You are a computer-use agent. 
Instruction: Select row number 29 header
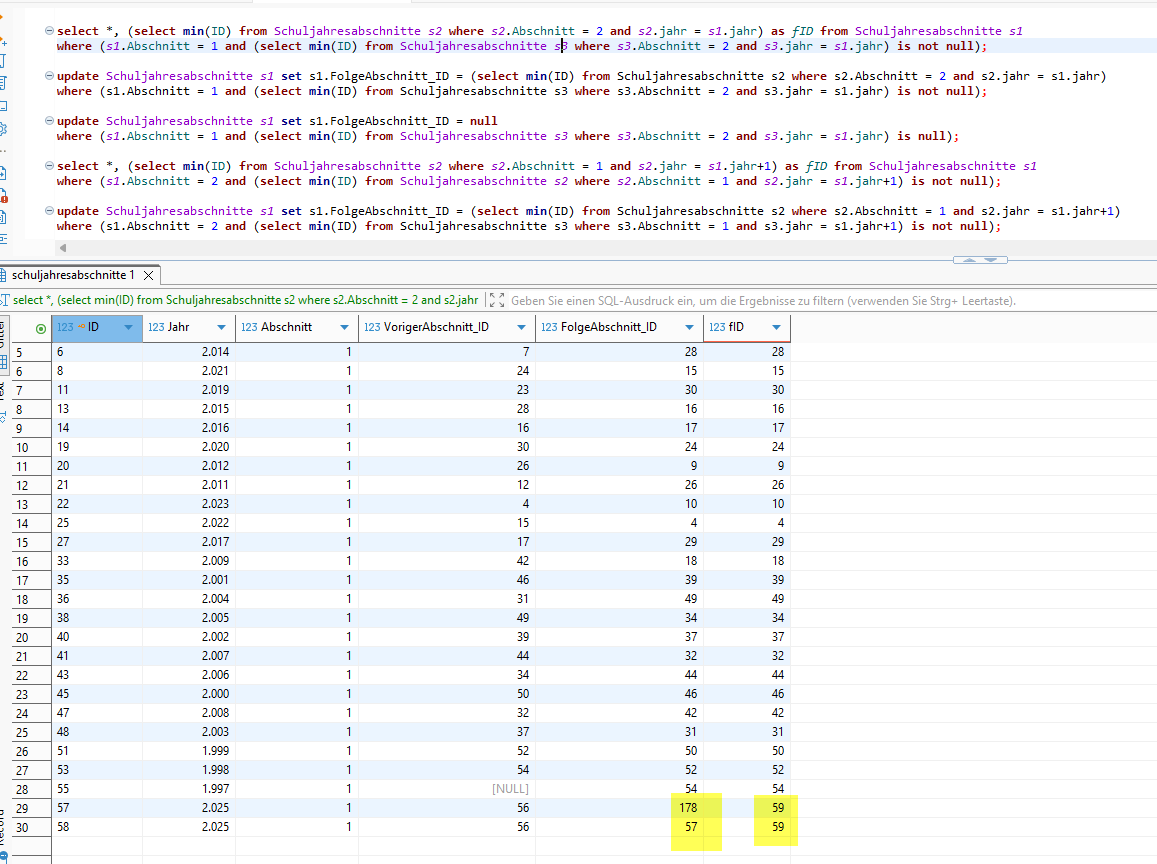20,807
